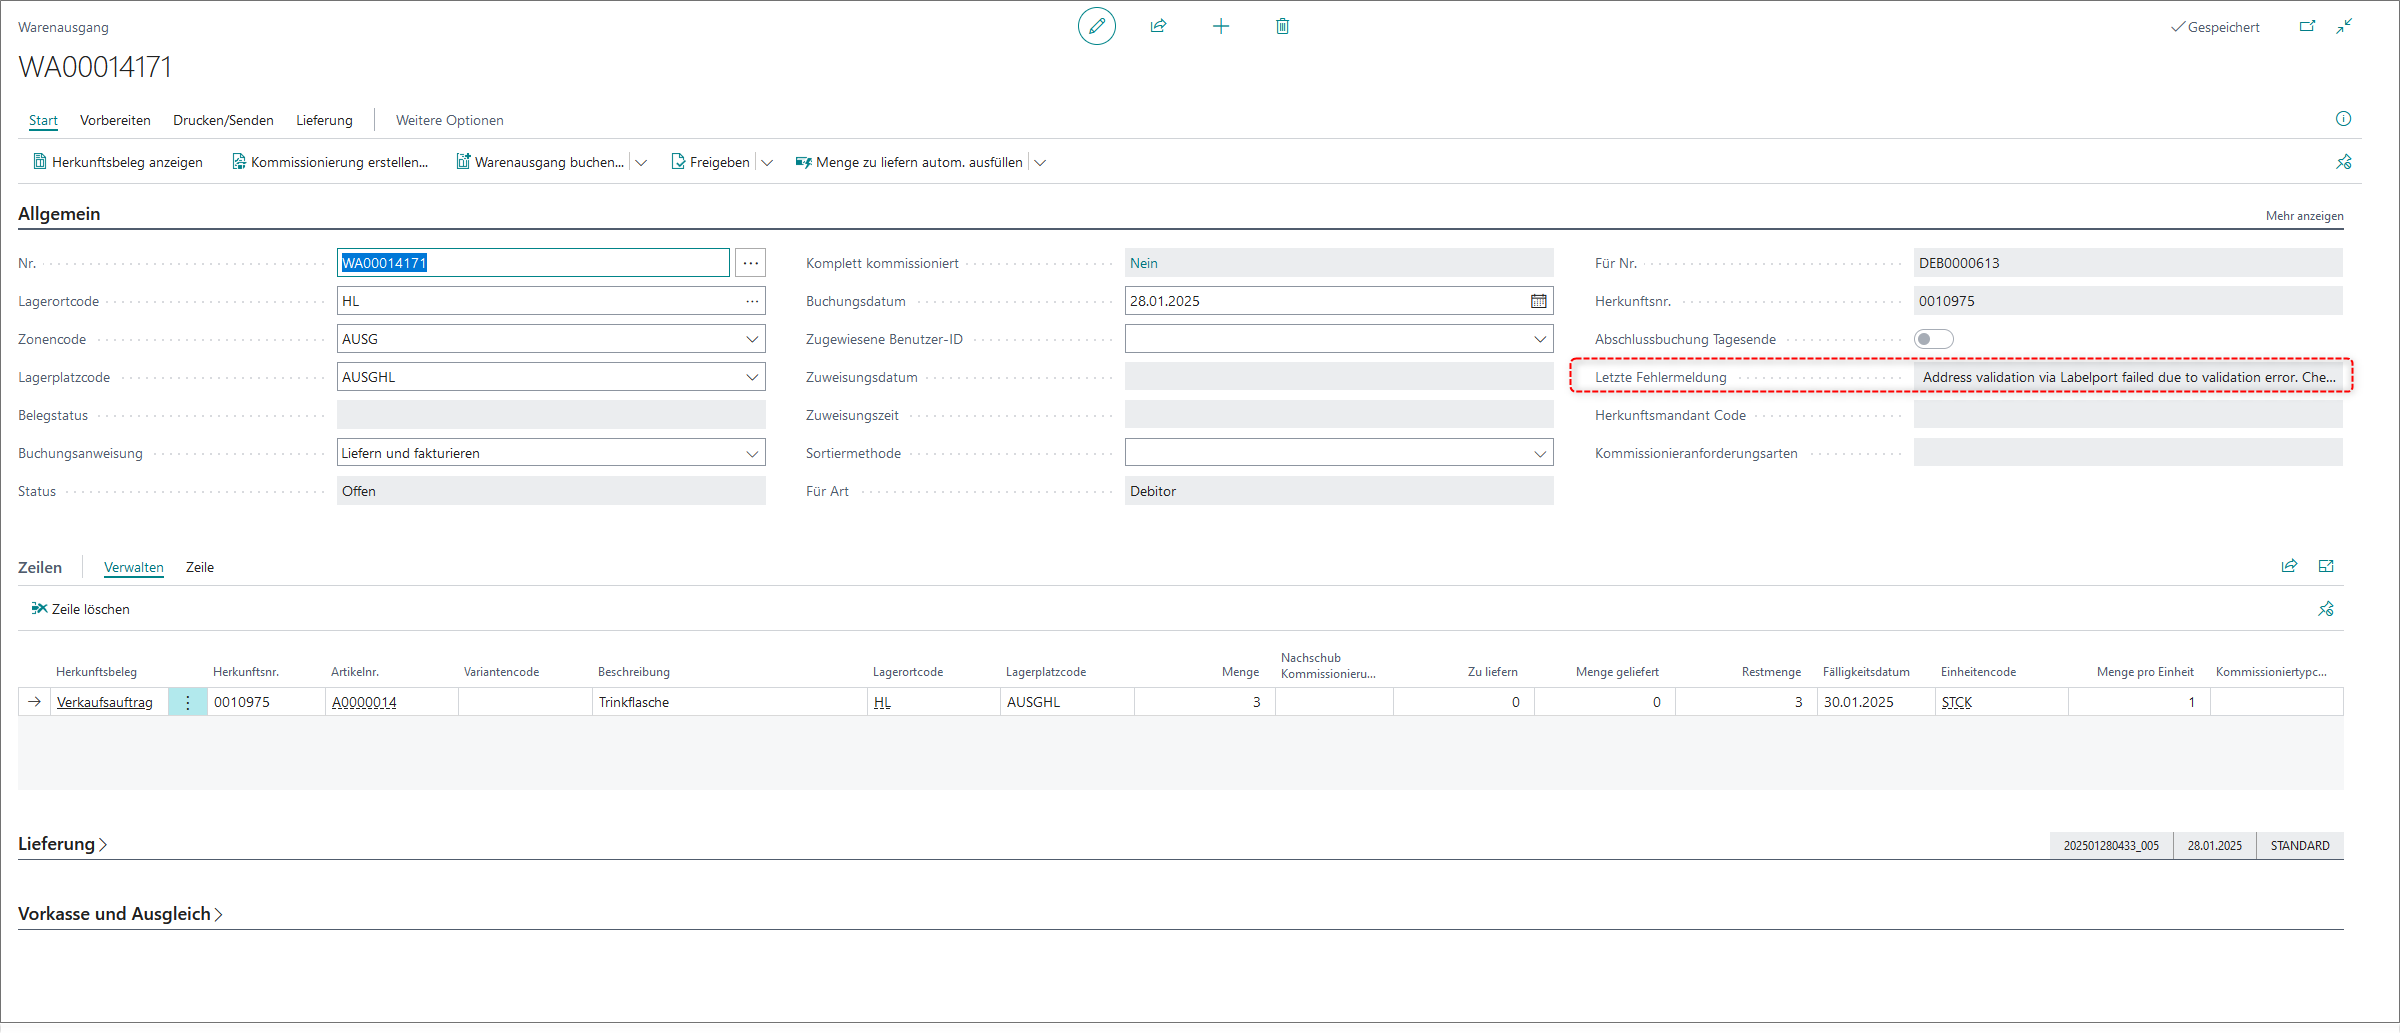Click the share icon in page header

click(x=1159, y=26)
